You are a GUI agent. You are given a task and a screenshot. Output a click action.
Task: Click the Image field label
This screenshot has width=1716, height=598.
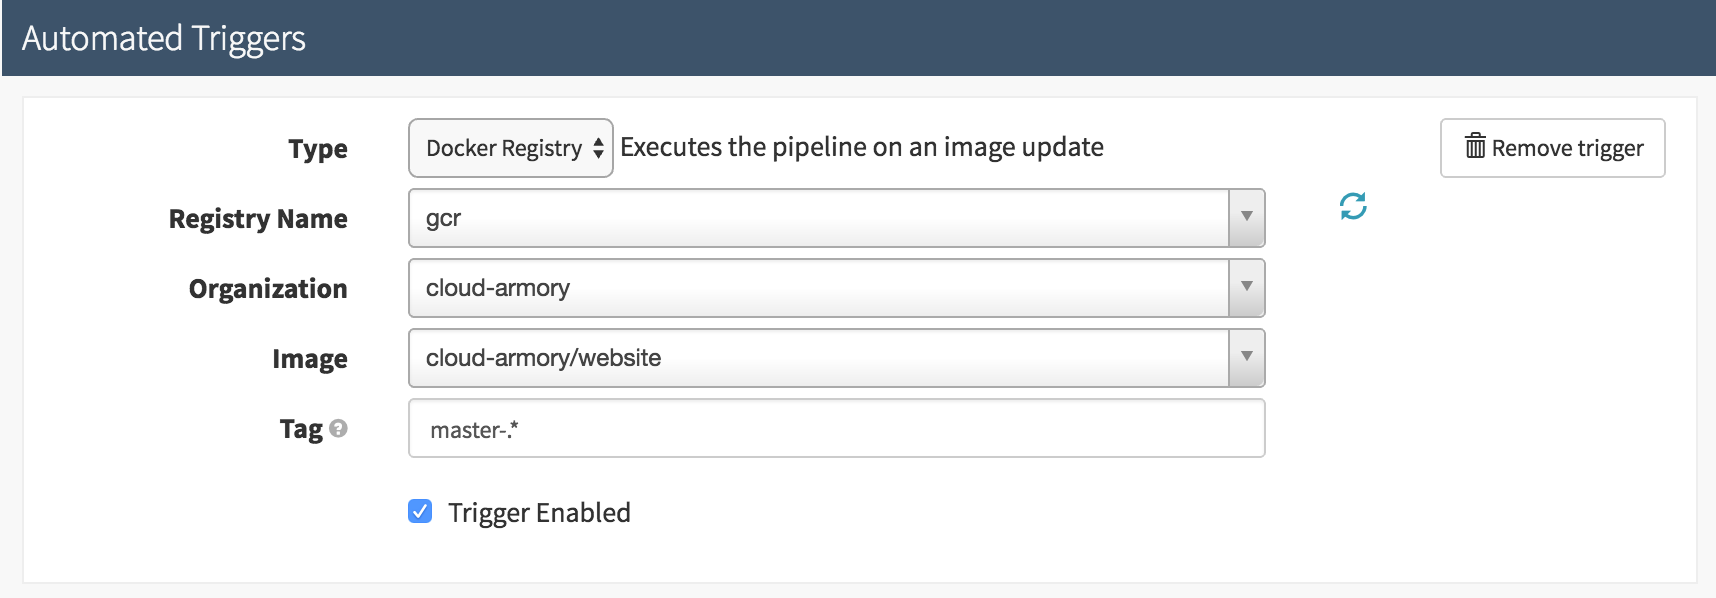pos(310,359)
